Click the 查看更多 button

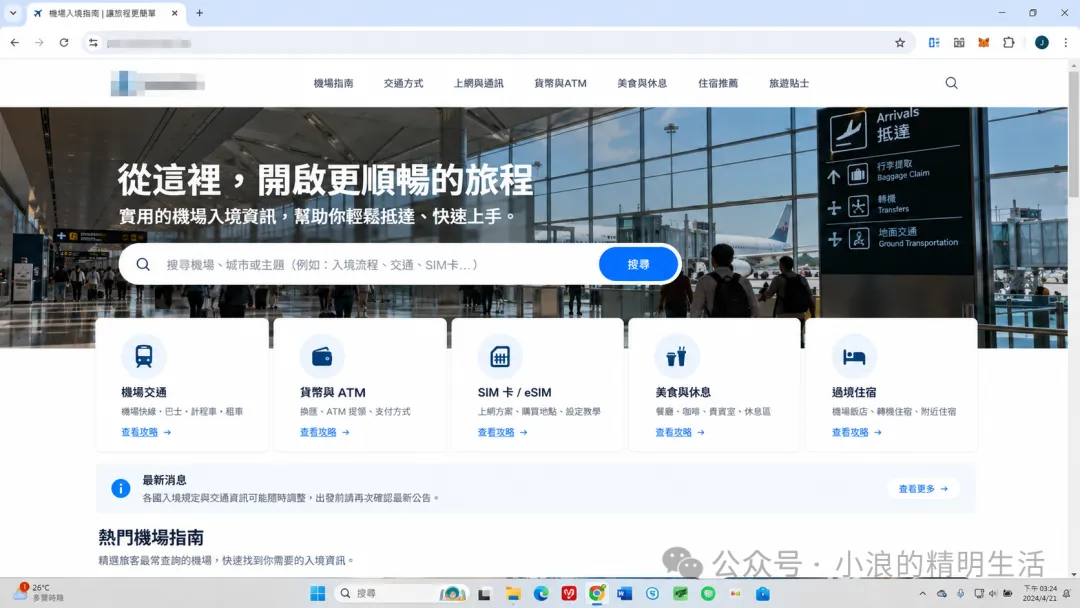(x=923, y=489)
